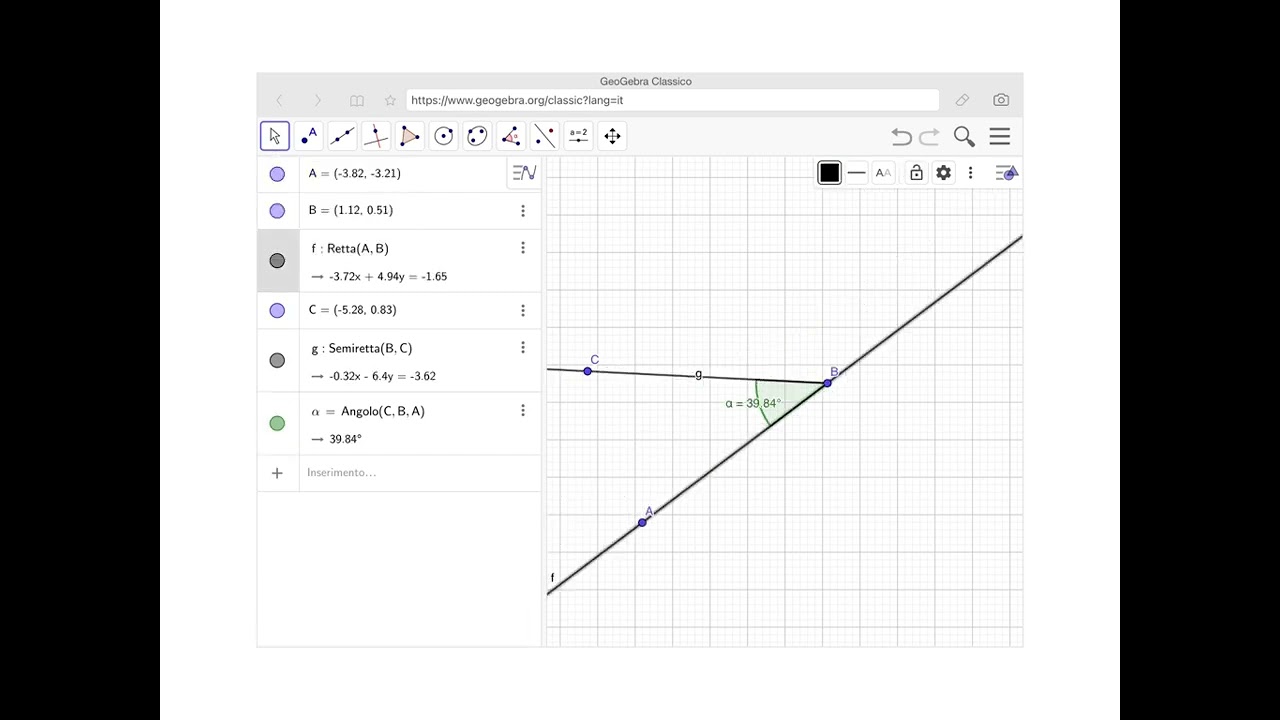Select the Ellipse conic tool
The height and width of the screenshot is (720, 1280).
[x=477, y=136]
